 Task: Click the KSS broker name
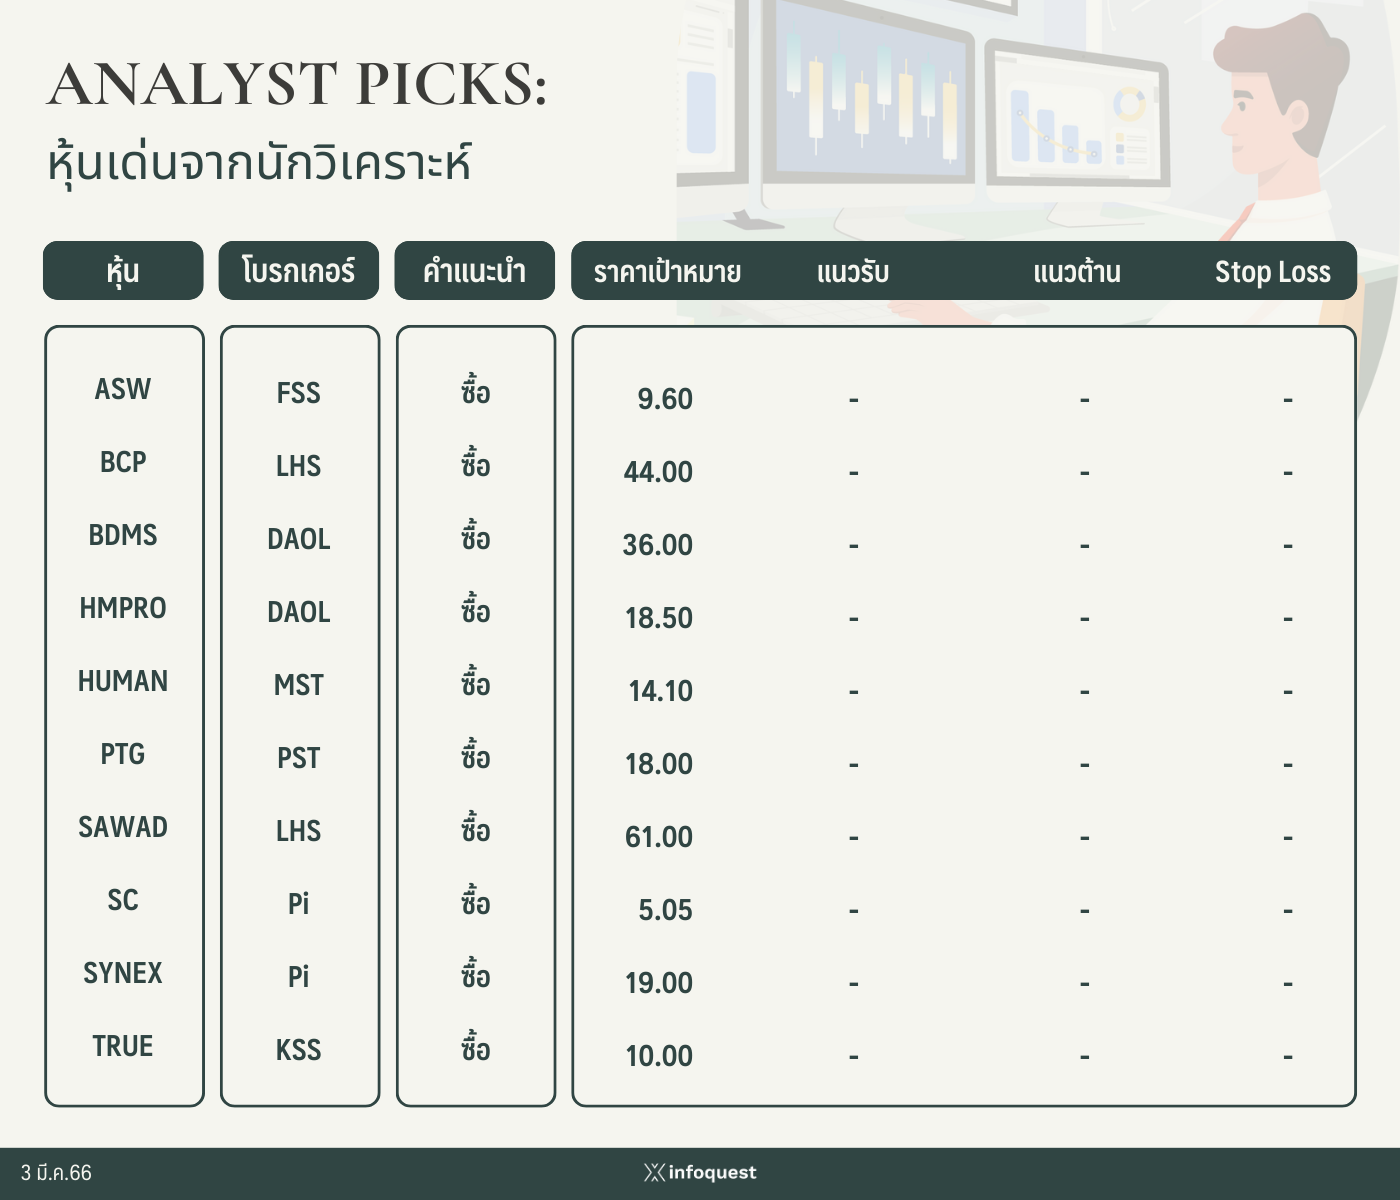(x=299, y=1050)
